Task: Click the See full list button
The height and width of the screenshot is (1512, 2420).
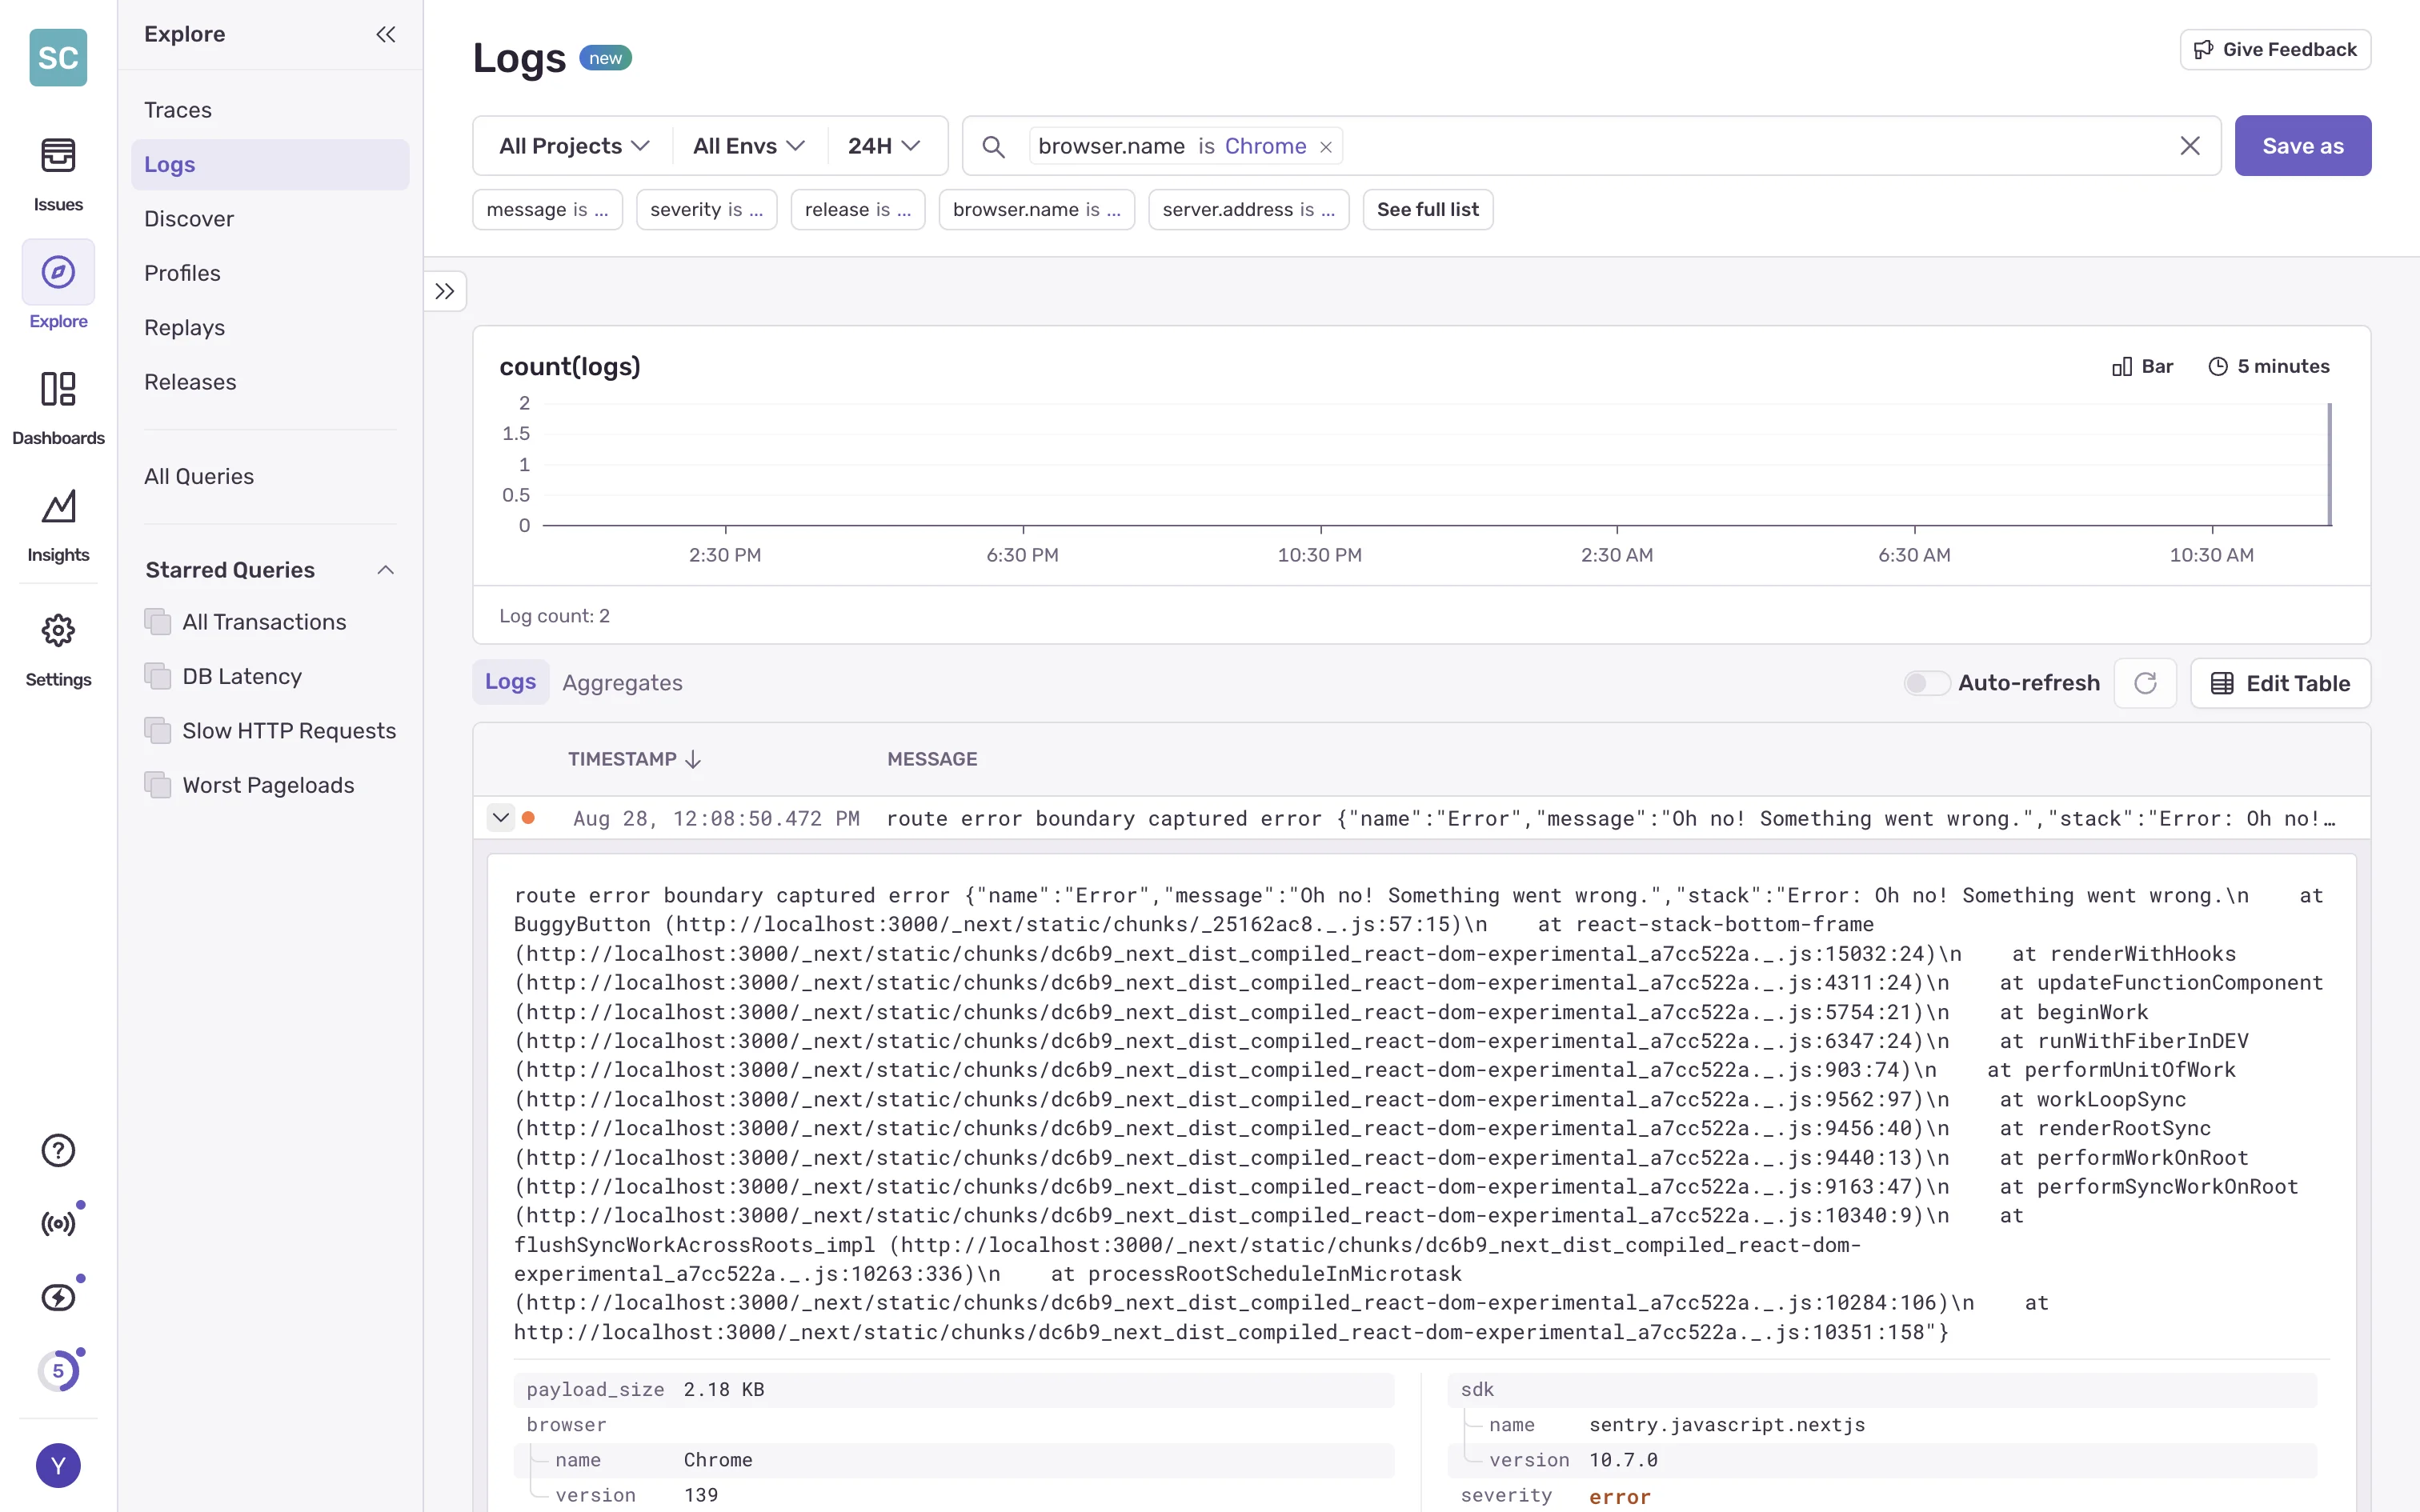Action: click(1427, 209)
